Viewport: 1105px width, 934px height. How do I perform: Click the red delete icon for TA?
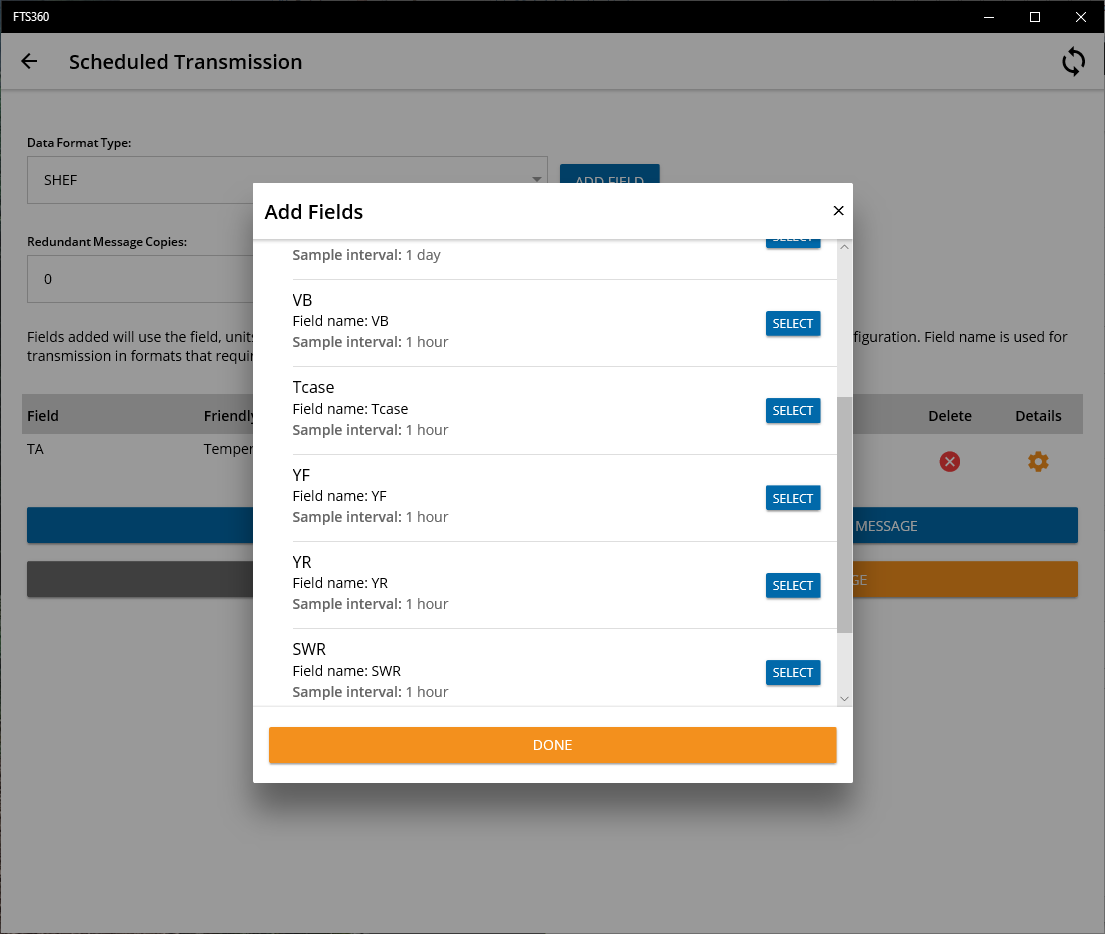949,462
